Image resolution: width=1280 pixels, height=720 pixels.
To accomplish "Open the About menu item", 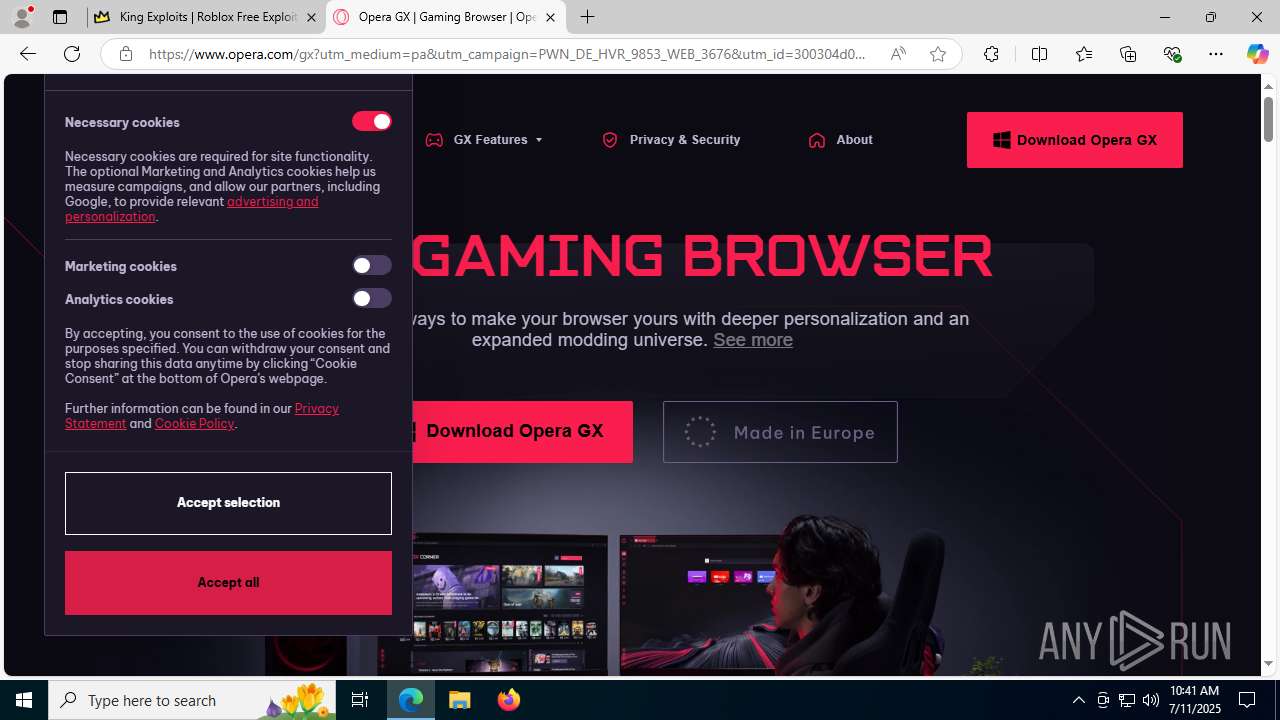I will point(854,140).
